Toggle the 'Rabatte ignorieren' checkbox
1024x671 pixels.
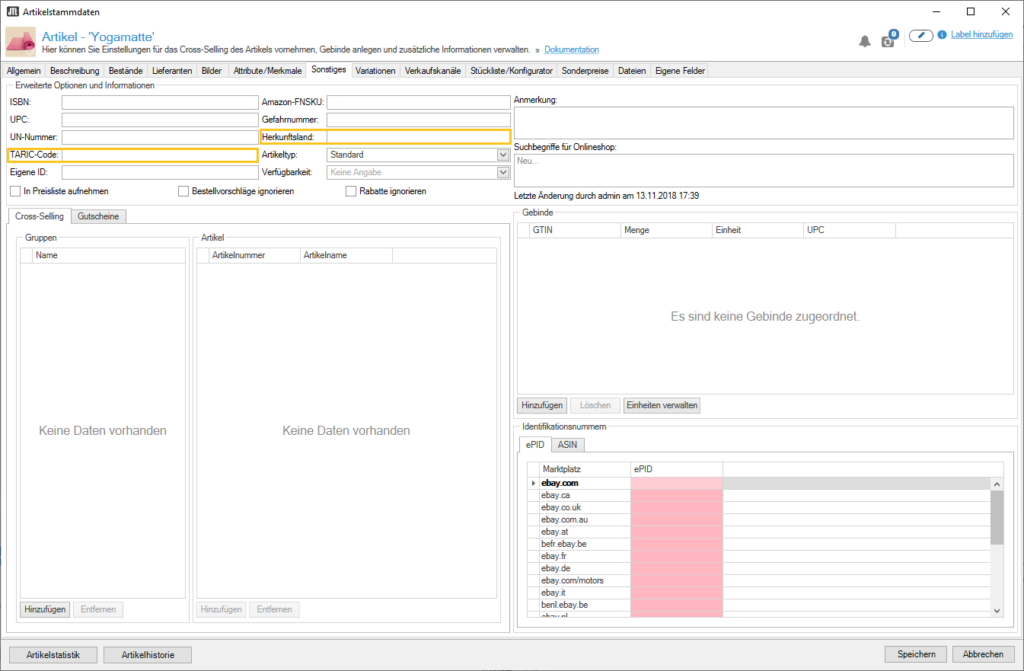pyautogui.click(x=351, y=191)
